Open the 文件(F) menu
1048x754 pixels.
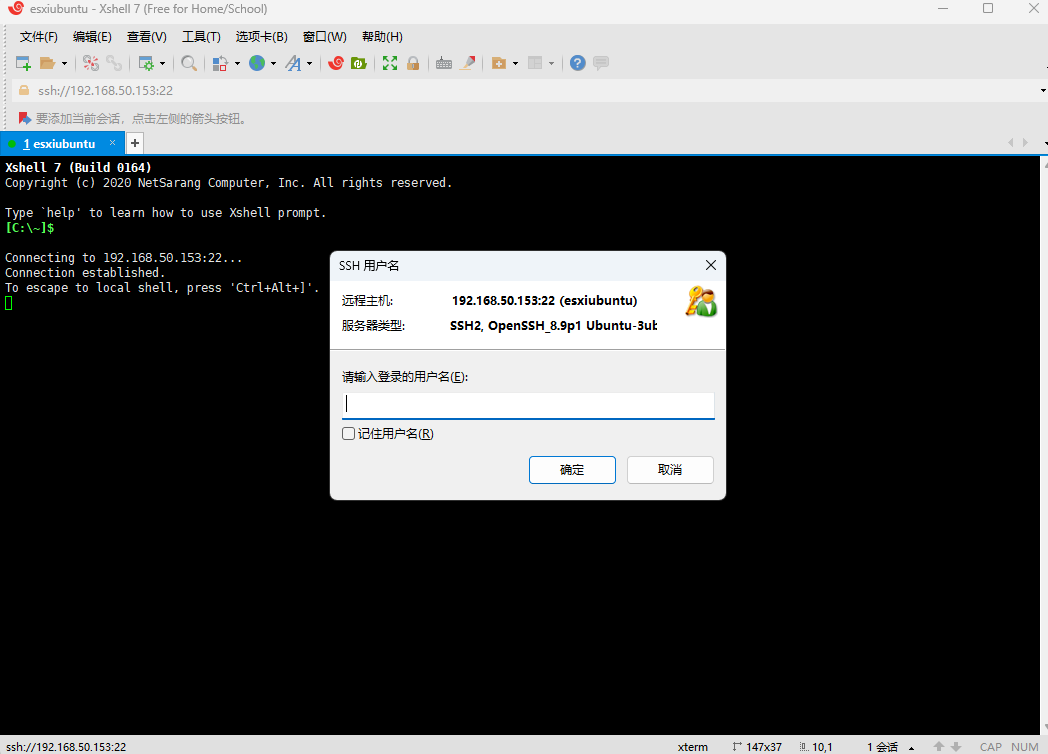tap(39, 37)
